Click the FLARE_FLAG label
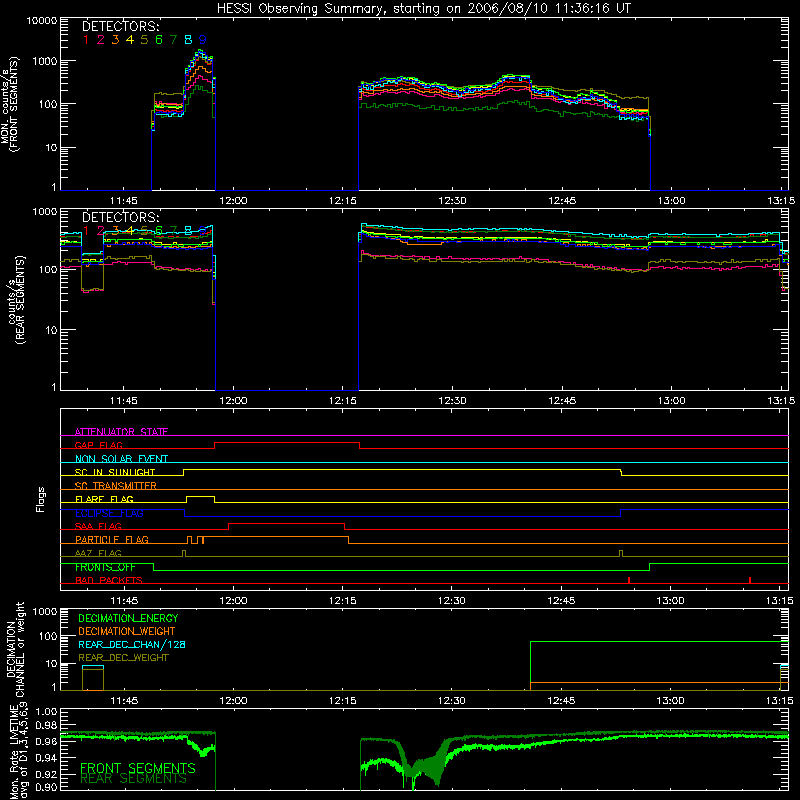This screenshot has width=800, height=800. [104, 499]
